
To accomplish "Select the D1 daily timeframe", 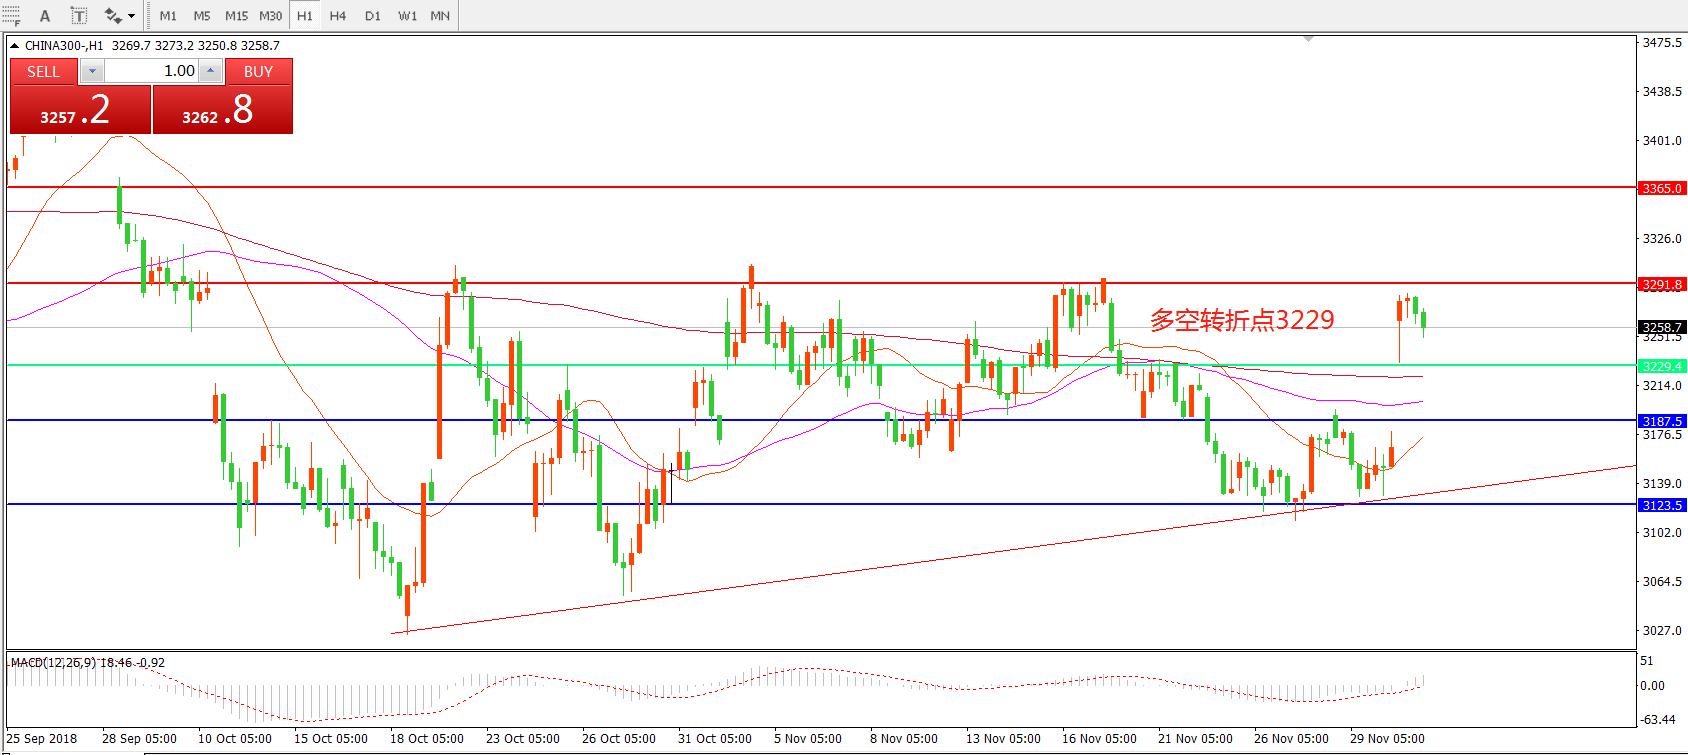I will 373,16.
